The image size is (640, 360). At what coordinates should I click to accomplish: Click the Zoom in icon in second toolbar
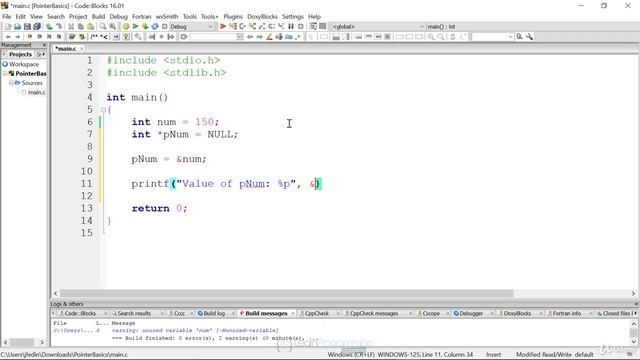pos(431,37)
